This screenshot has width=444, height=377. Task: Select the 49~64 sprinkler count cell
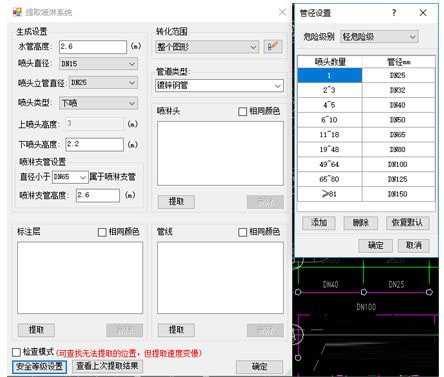pyautogui.click(x=330, y=164)
